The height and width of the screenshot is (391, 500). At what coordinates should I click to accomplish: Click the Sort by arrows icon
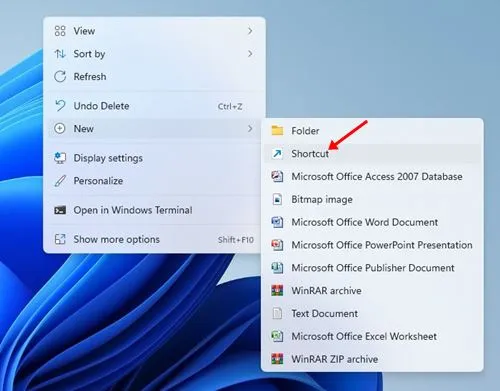[x=60, y=54]
